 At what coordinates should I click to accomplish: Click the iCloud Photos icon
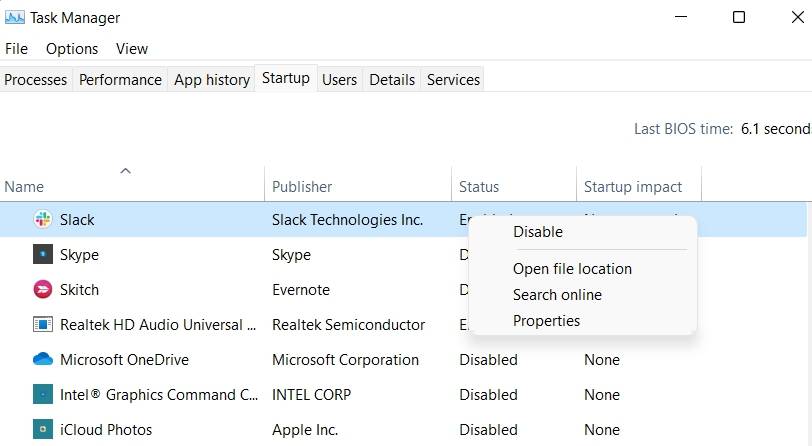click(42, 430)
